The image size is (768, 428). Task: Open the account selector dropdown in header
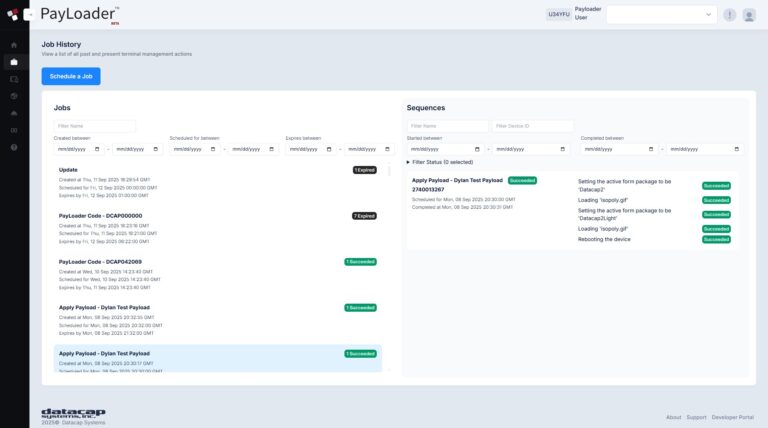coord(662,15)
